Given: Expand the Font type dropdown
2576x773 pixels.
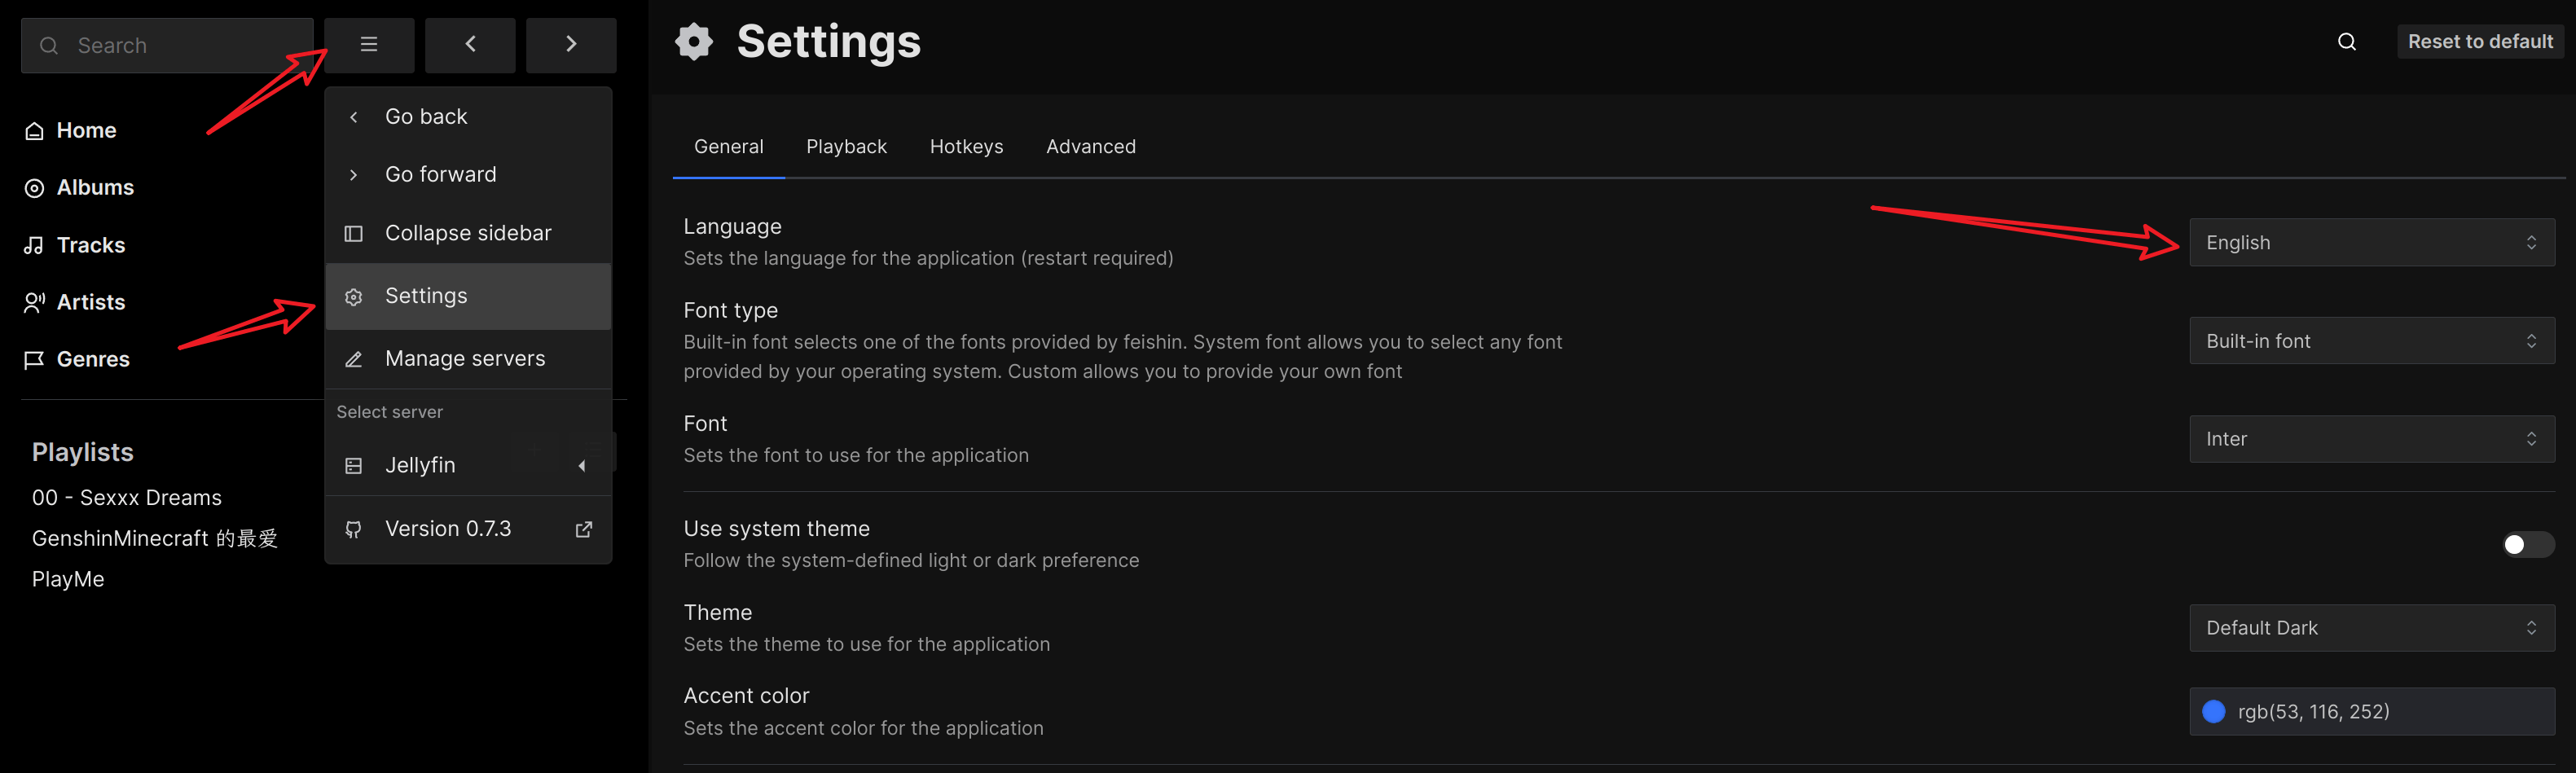Looking at the screenshot, I should click(x=2370, y=341).
